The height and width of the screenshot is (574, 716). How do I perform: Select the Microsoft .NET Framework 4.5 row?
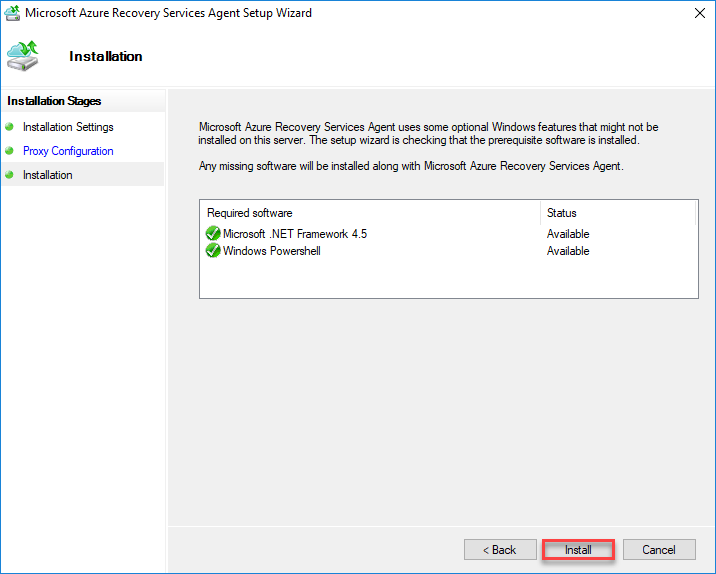tap(295, 234)
